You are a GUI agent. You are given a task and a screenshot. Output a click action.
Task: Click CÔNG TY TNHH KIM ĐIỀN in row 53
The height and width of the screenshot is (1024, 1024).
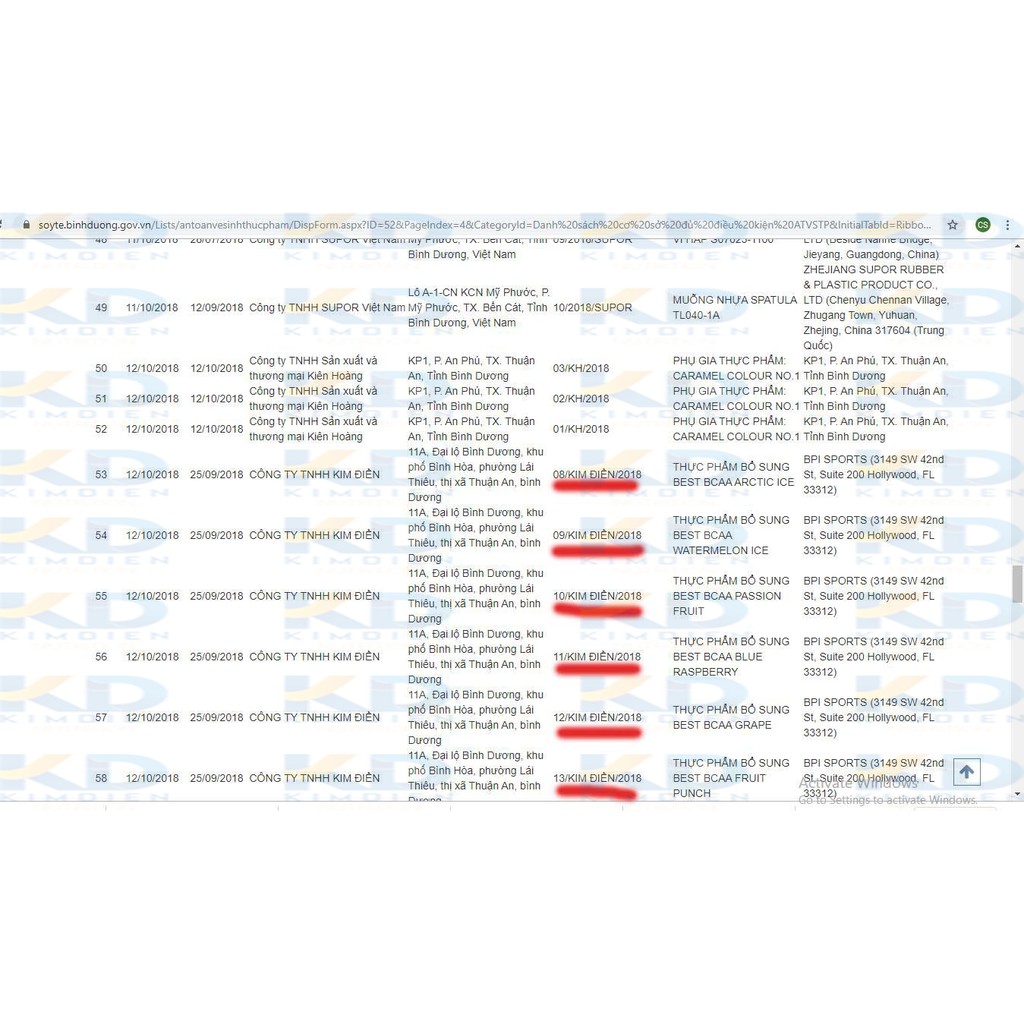click(314, 474)
